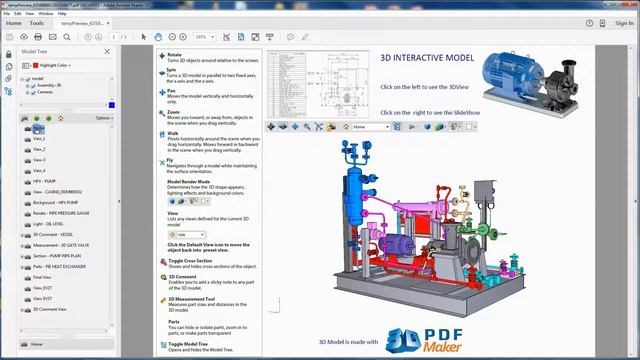Open the Options menu in views pane
The image size is (640, 360).
[104, 118]
